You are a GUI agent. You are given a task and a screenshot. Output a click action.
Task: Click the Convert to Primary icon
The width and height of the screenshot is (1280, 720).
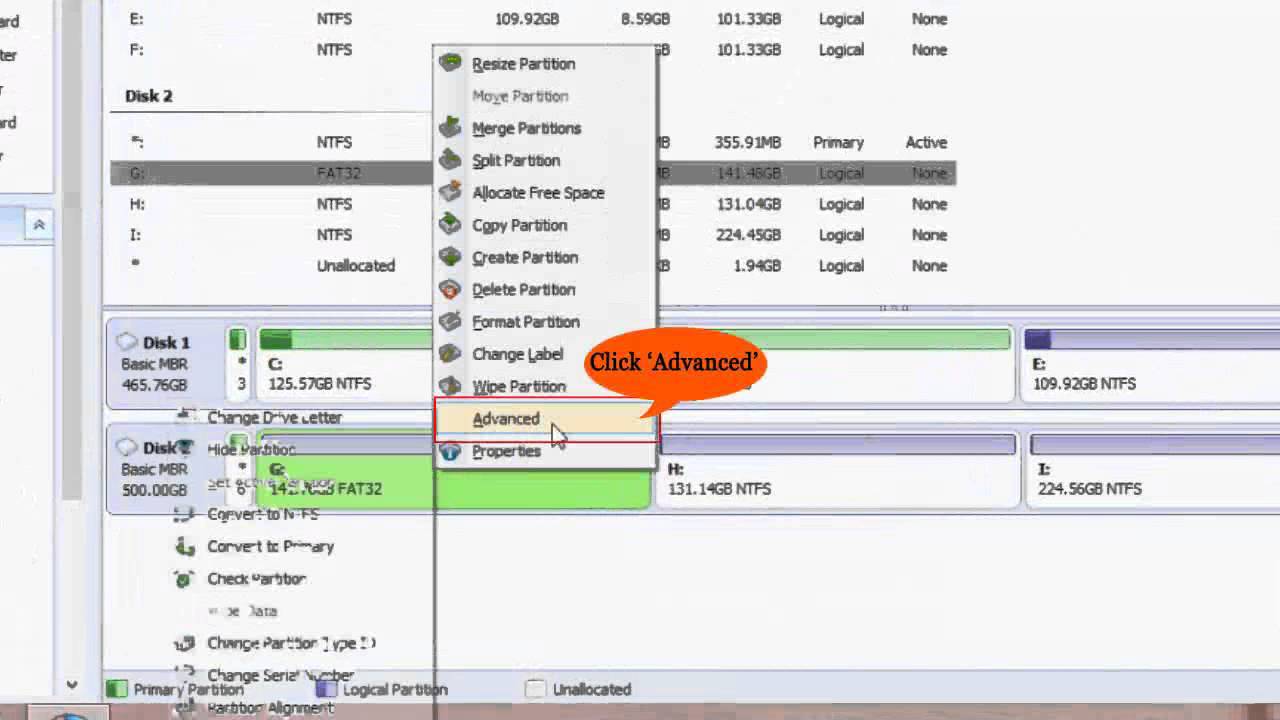(x=184, y=546)
